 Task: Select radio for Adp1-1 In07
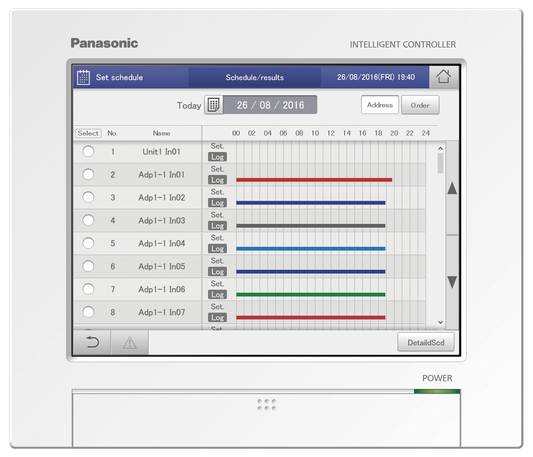(x=88, y=312)
